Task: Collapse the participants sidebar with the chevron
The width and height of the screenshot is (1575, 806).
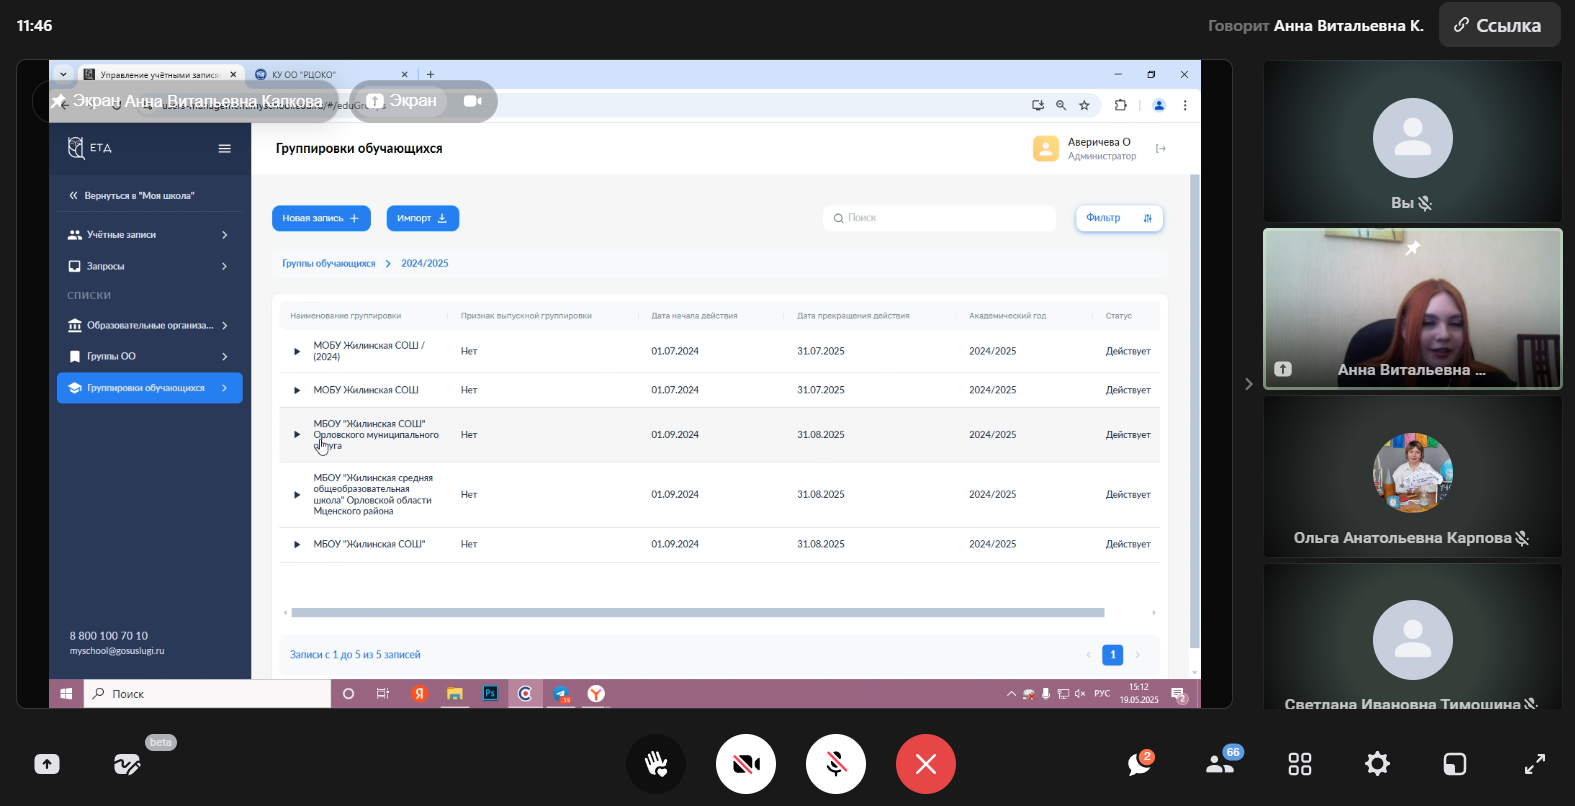Action: click(1248, 384)
